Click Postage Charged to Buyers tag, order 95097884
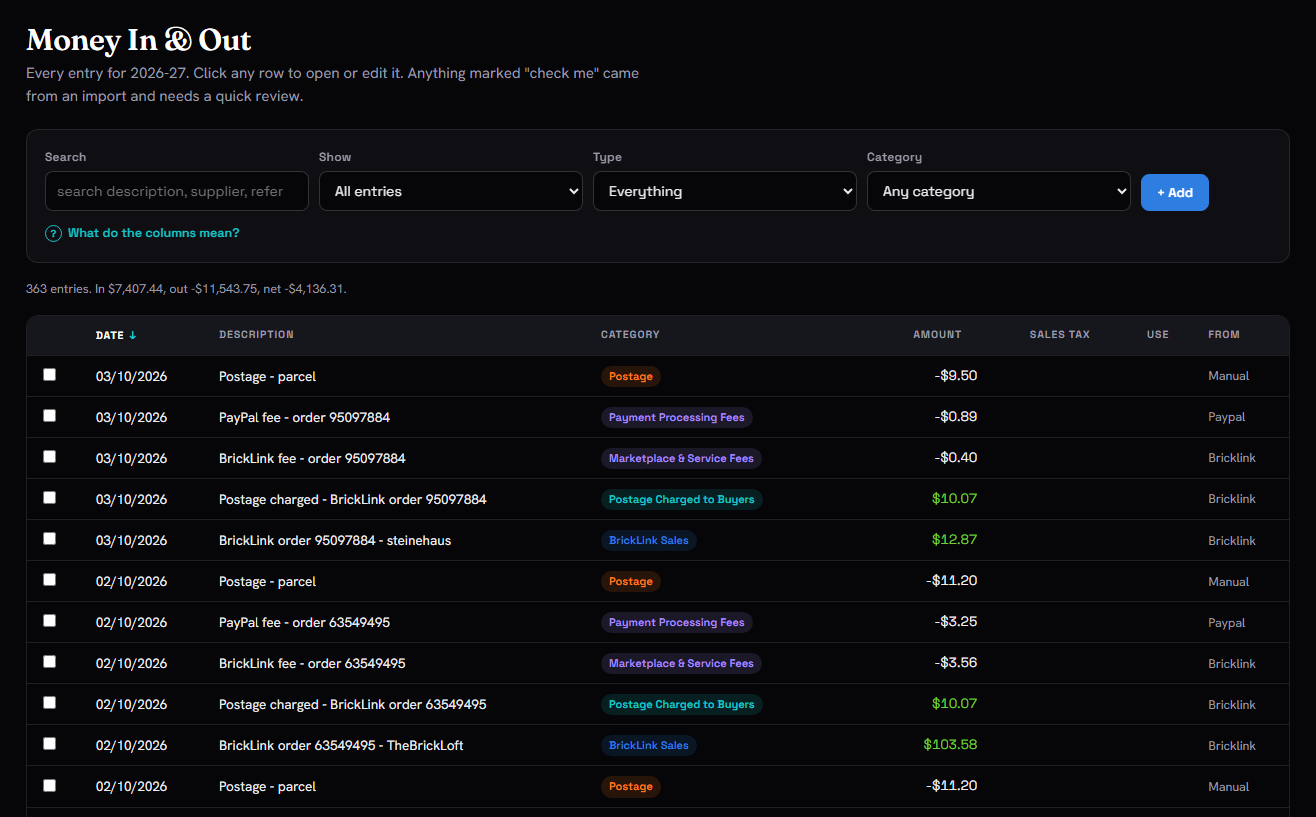The height and width of the screenshot is (817, 1316). [x=682, y=499]
